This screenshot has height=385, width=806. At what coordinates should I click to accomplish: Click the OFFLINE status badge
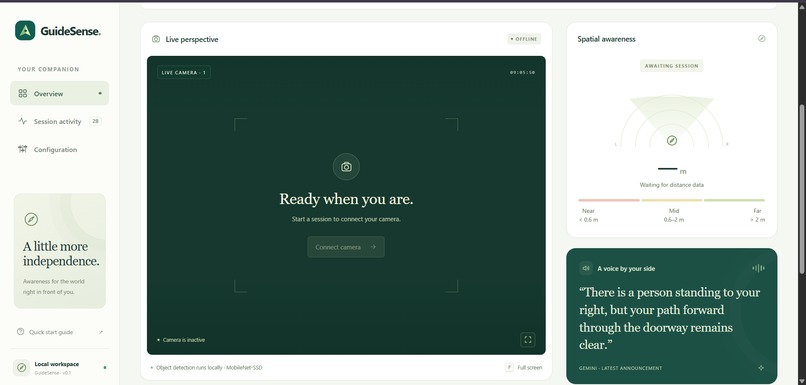524,39
